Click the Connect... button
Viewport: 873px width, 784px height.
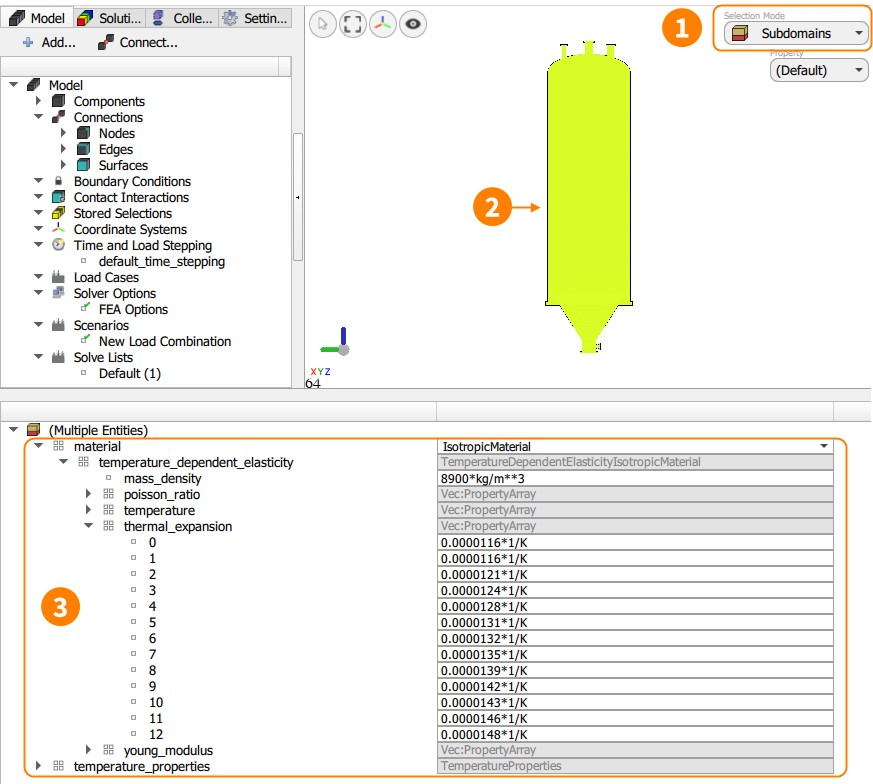click(x=138, y=42)
